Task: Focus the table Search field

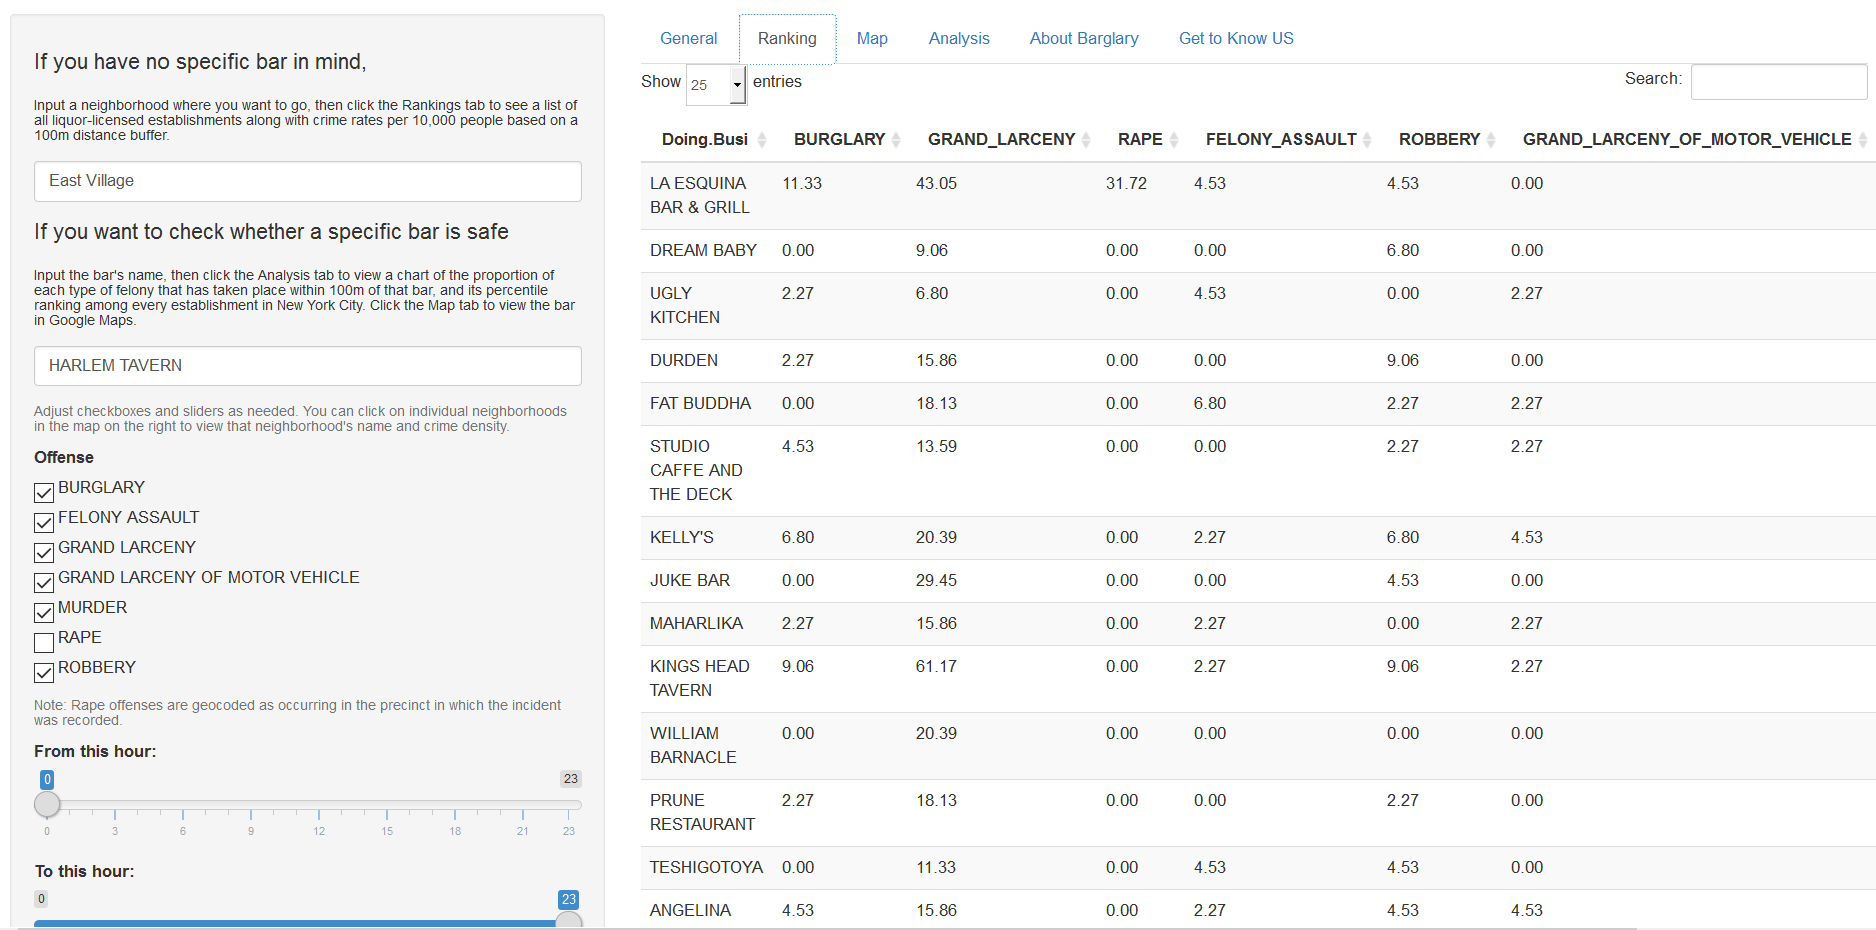Action: [1778, 82]
